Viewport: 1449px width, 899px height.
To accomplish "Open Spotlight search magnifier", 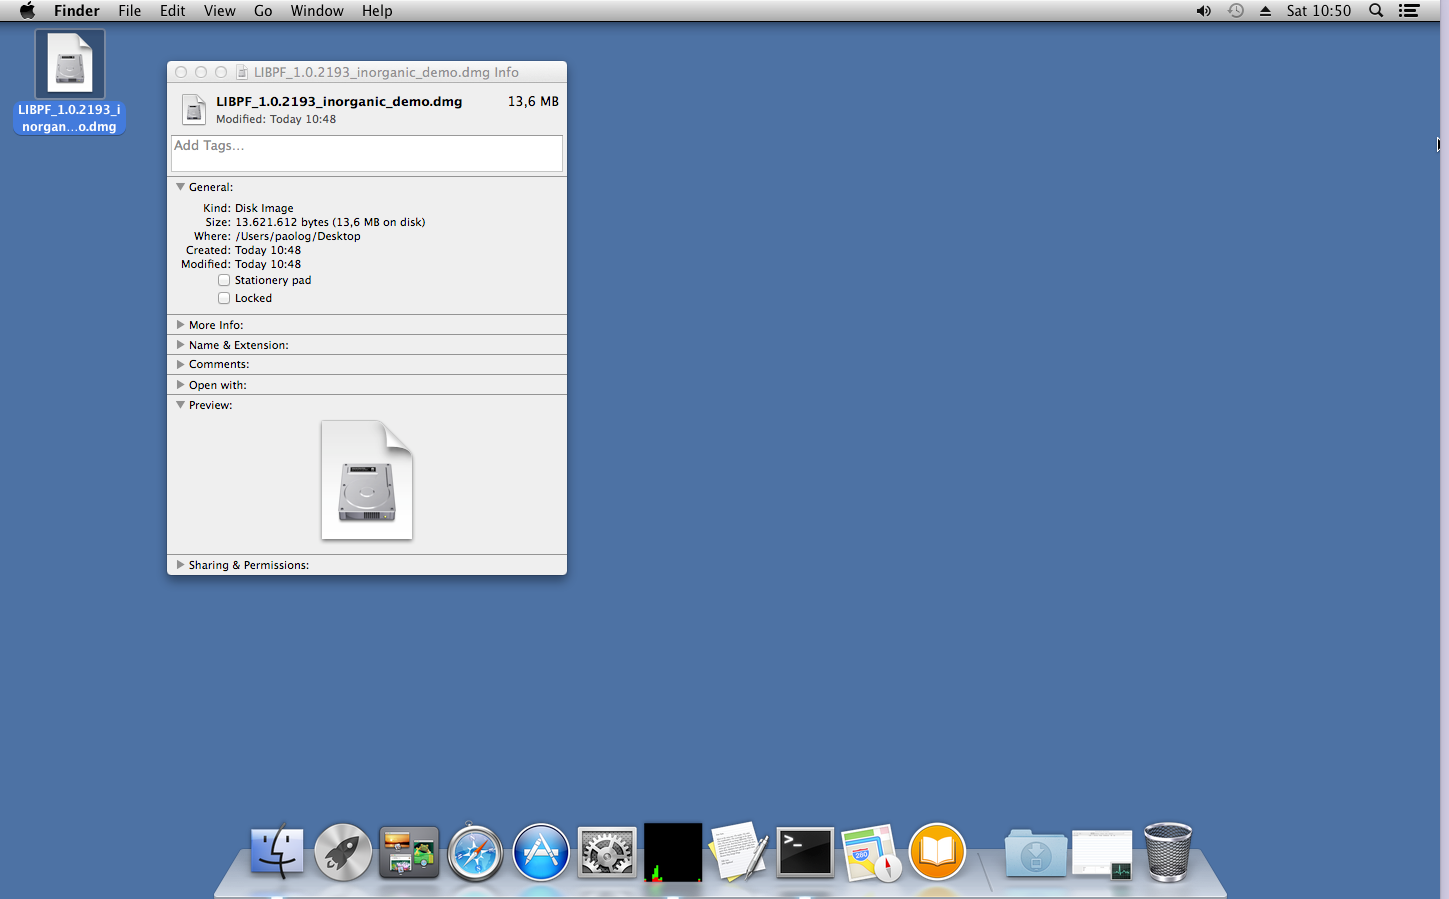I will [x=1376, y=11].
